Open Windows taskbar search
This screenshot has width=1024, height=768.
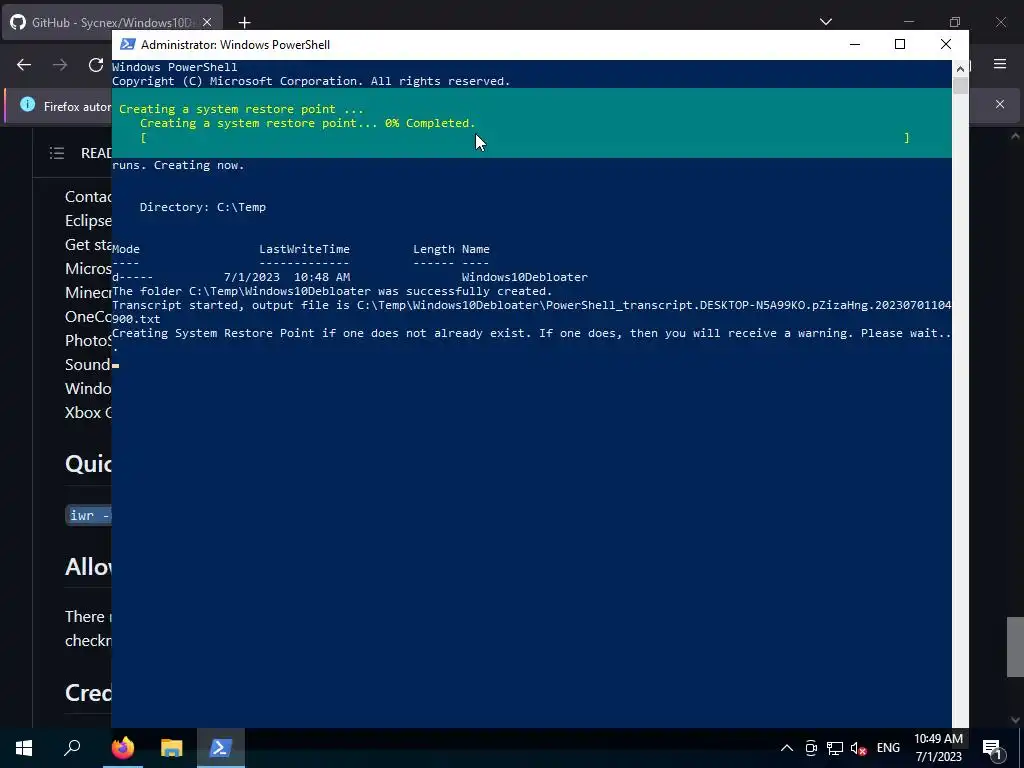coord(72,748)
